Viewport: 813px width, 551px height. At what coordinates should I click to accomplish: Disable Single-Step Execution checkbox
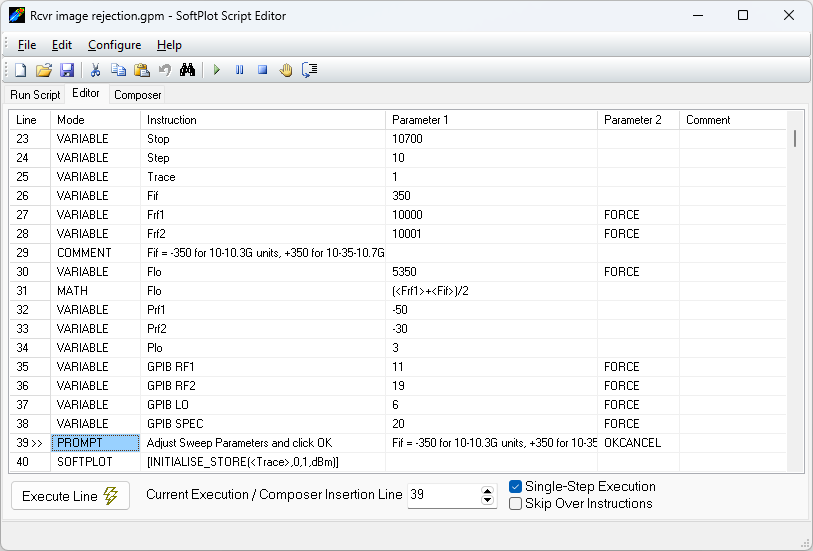(x=516, y=486)
